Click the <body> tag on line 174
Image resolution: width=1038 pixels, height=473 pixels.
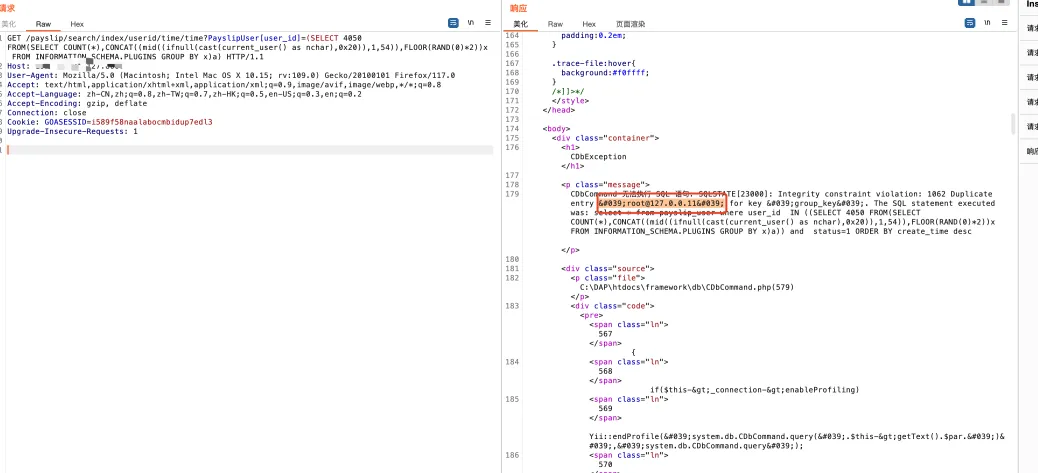click(557, 128)
